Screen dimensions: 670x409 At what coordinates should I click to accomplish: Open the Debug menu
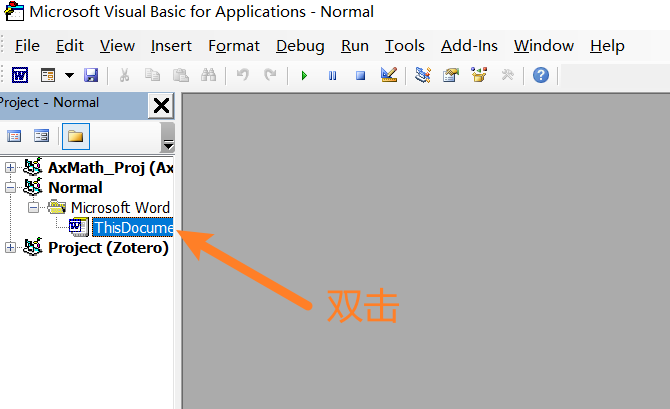(300, 46)
